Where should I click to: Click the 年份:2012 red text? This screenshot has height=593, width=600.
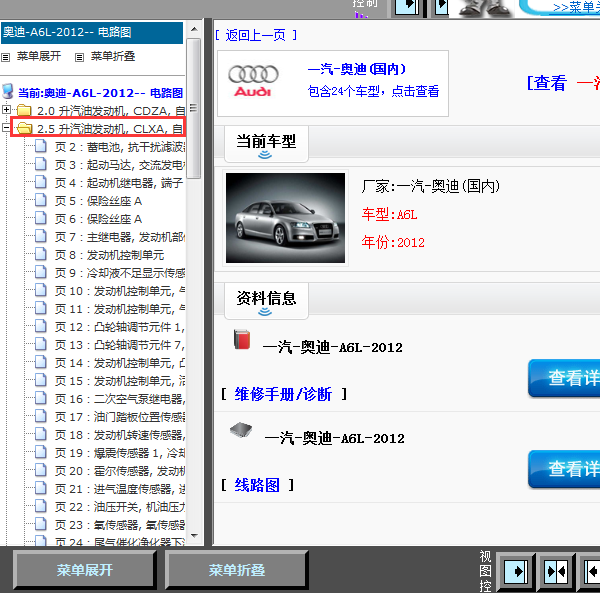click(x=393, y=242)
